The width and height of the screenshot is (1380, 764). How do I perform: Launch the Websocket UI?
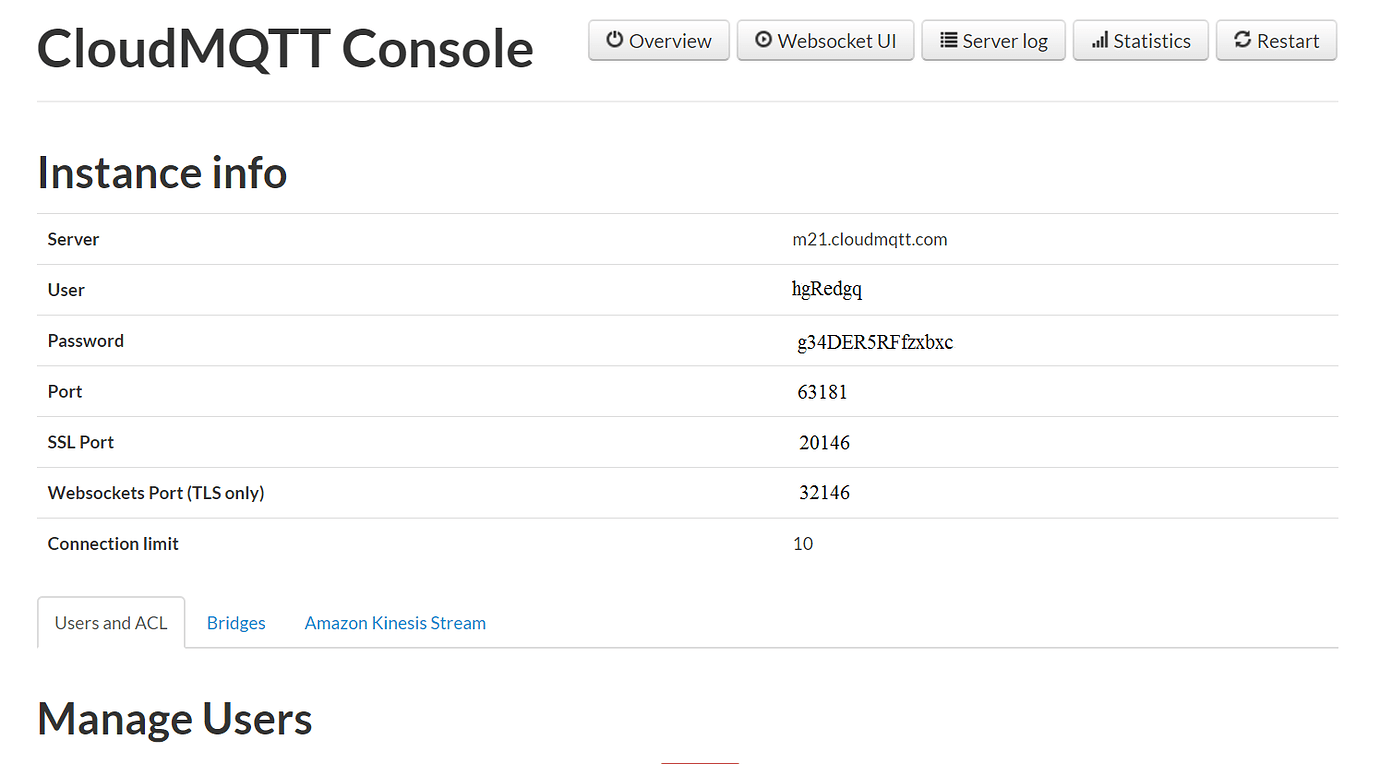[825, 40]
